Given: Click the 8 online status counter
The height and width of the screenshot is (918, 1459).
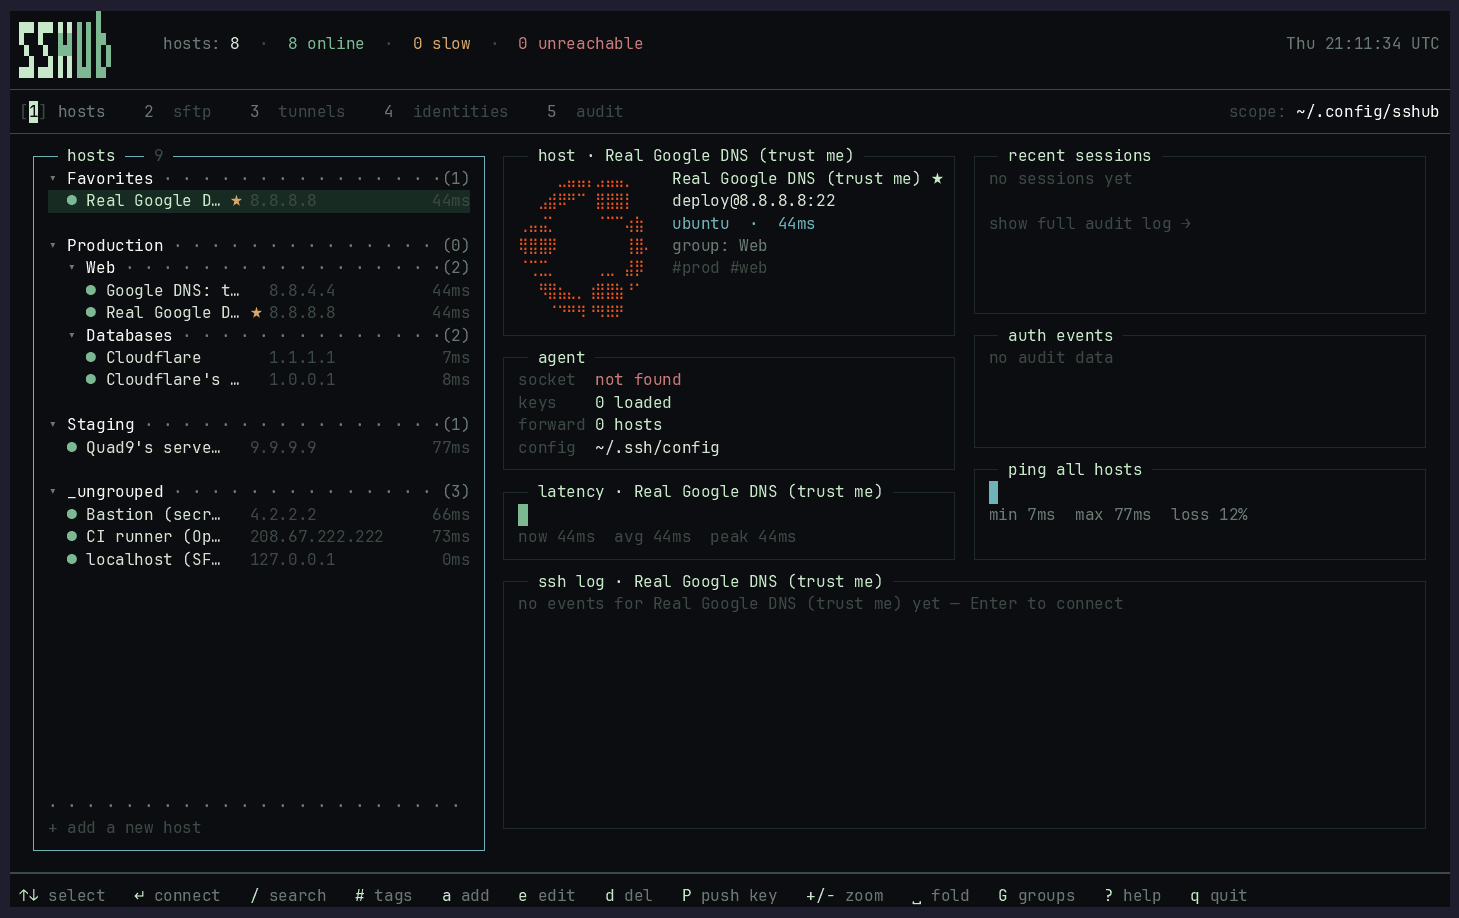Looking at the screenshot, I should pos(326,44).
